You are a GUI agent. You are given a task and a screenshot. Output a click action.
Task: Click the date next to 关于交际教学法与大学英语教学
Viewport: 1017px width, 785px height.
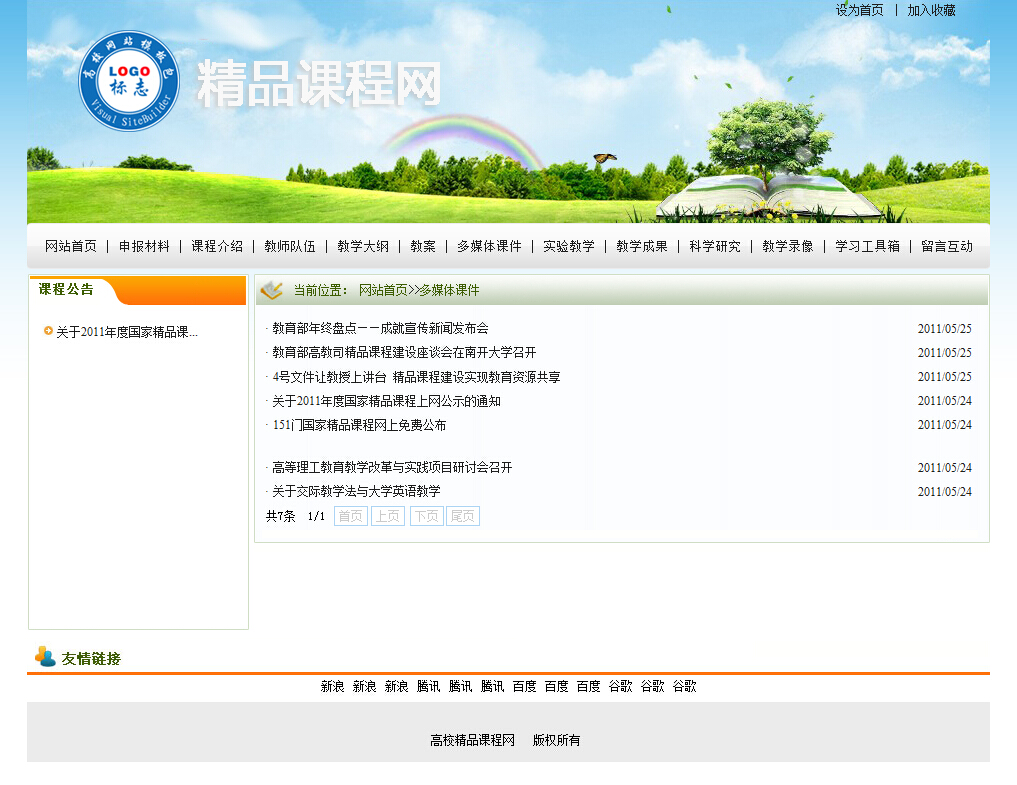click(x=944, y=492)
